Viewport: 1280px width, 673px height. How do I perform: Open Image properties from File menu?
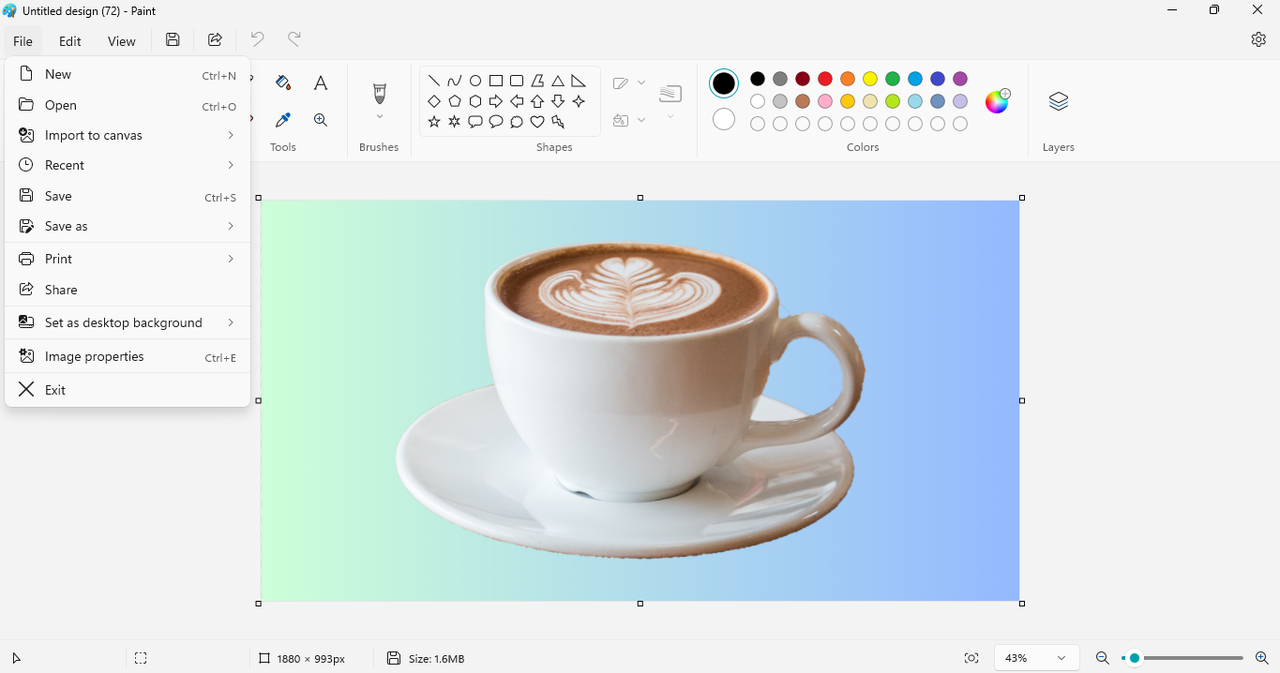coord(128,357)
